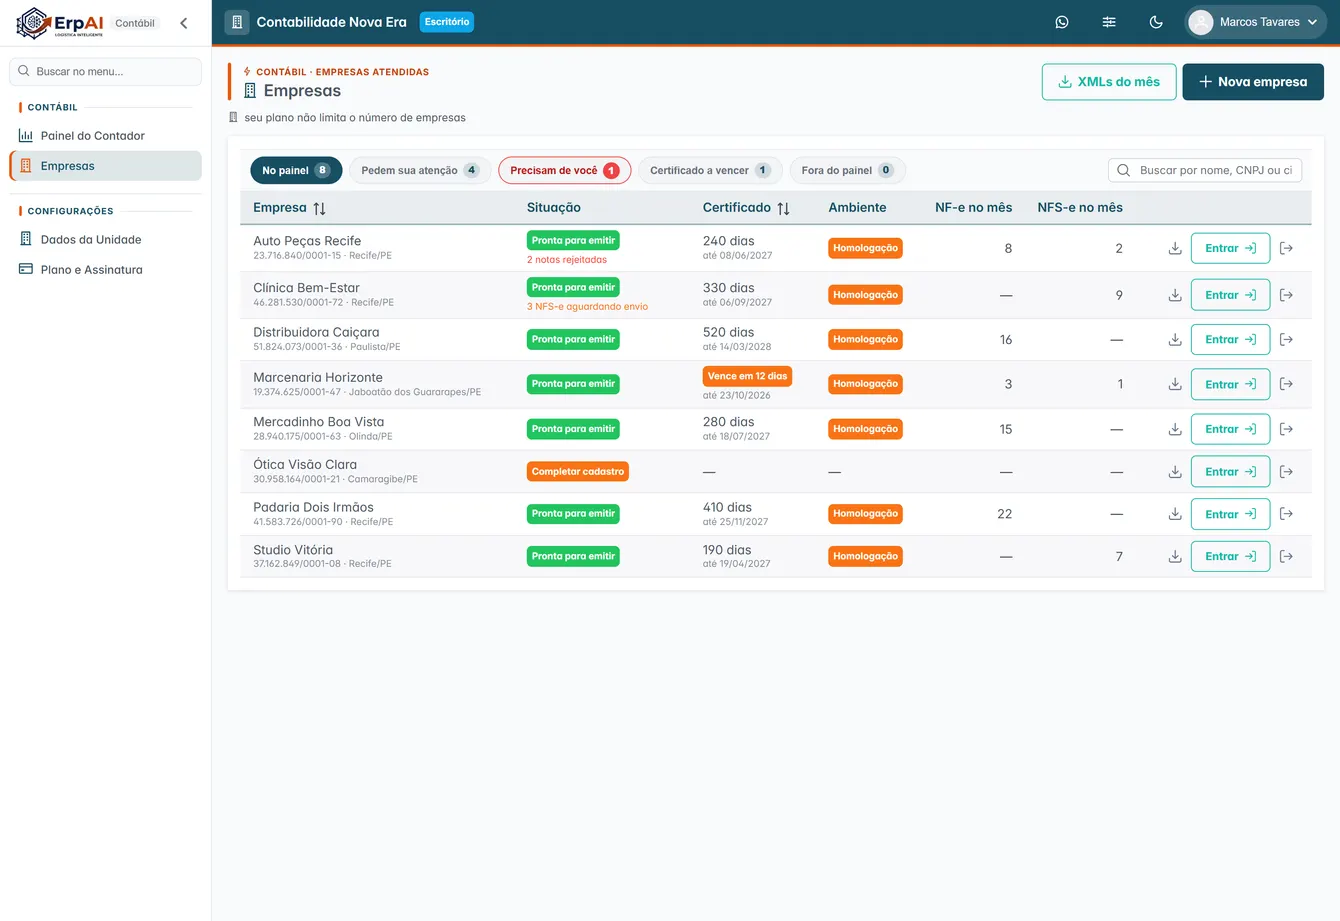Collapse the sidebar with the chevron arrow
Viewport: 1340px width, 921px height.
point(184,23)
